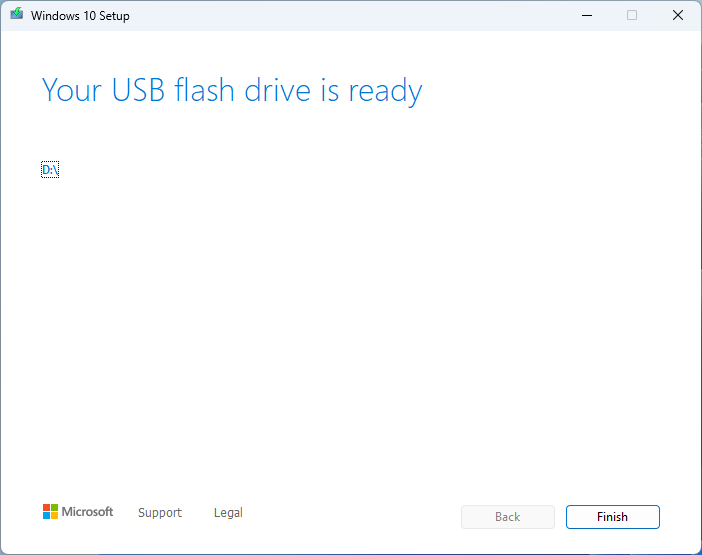Click the Windows 10 Setup title bar icon
The image size is (702, 555).
pos(17,15)
